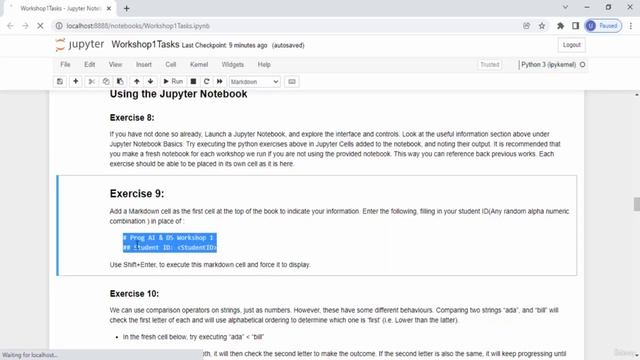The width and height of the screenshot is (640, 360).
Task: Interrupt the kernel with stop icon
Action: point(193,82)
